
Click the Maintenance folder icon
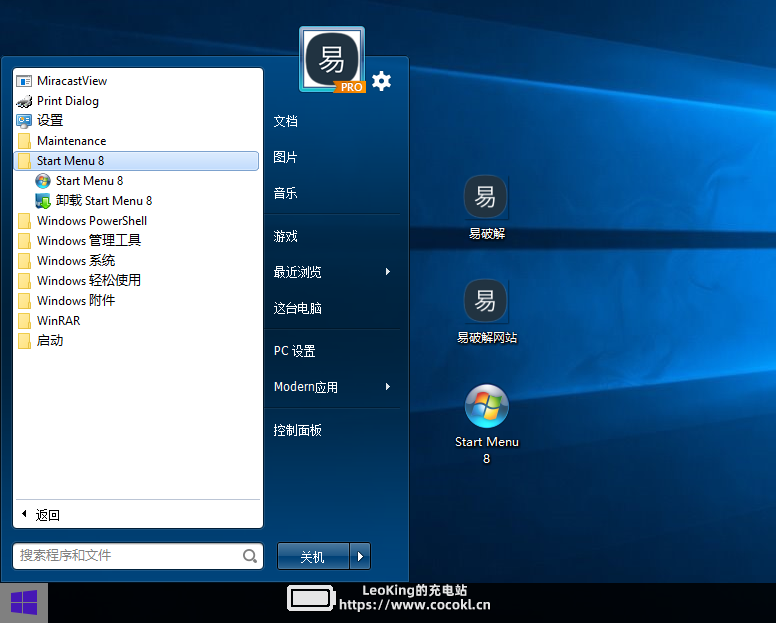pos(24,141)
